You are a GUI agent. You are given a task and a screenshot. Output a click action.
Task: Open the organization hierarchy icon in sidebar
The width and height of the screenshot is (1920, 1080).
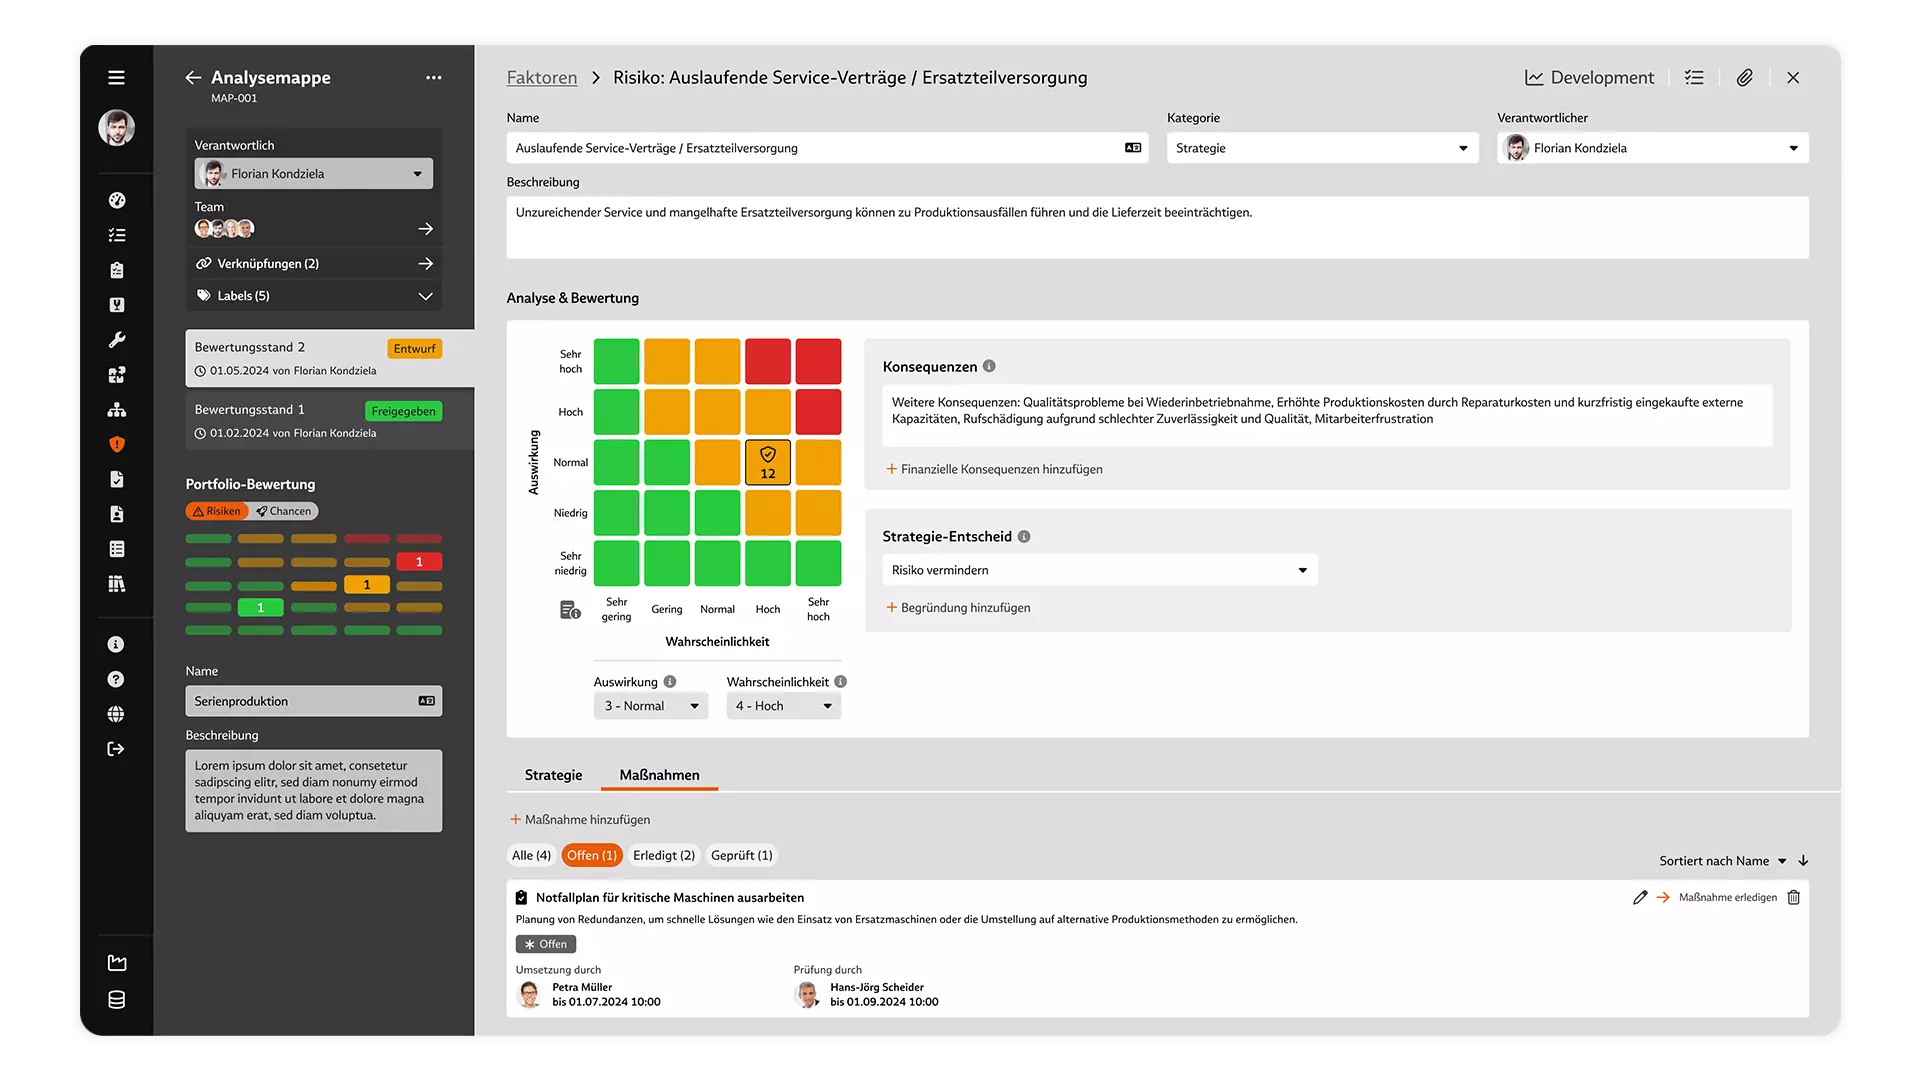(x=116, y=410)
